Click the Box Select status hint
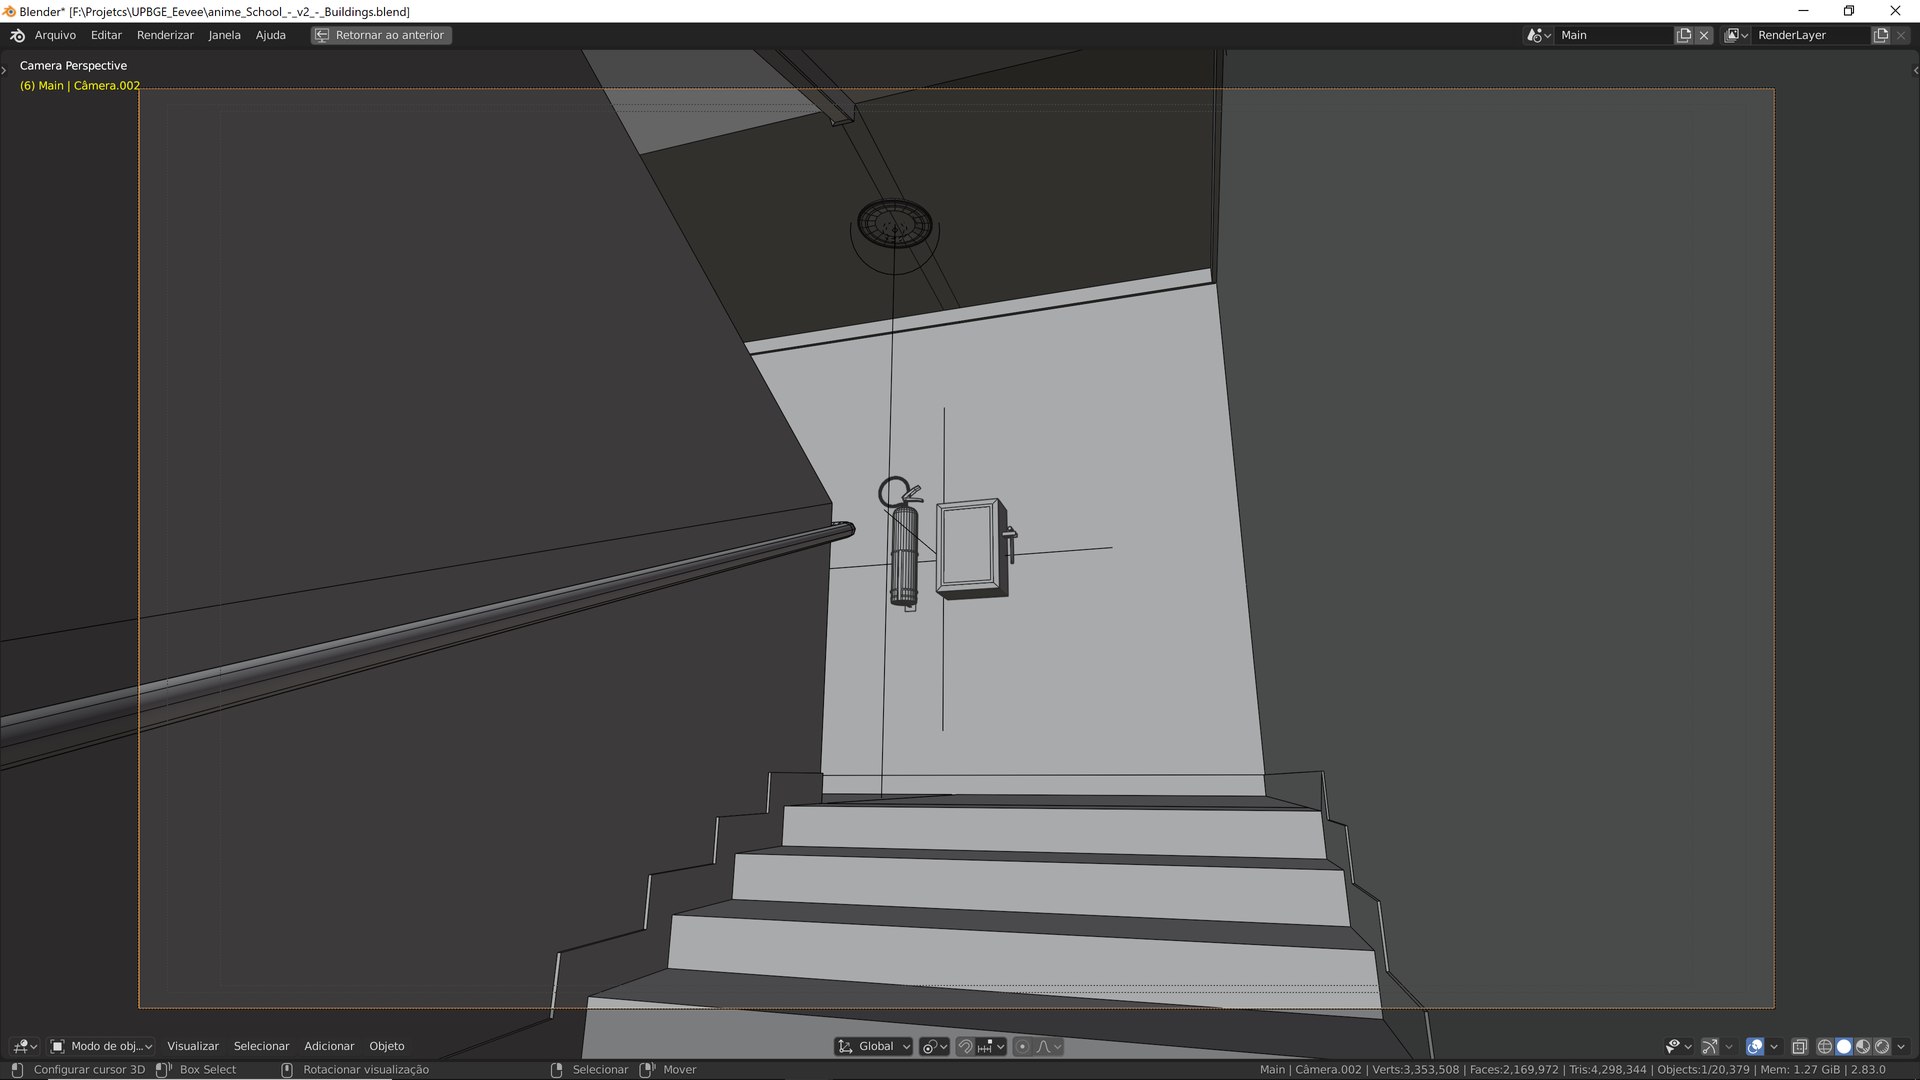 point(208,1070)
